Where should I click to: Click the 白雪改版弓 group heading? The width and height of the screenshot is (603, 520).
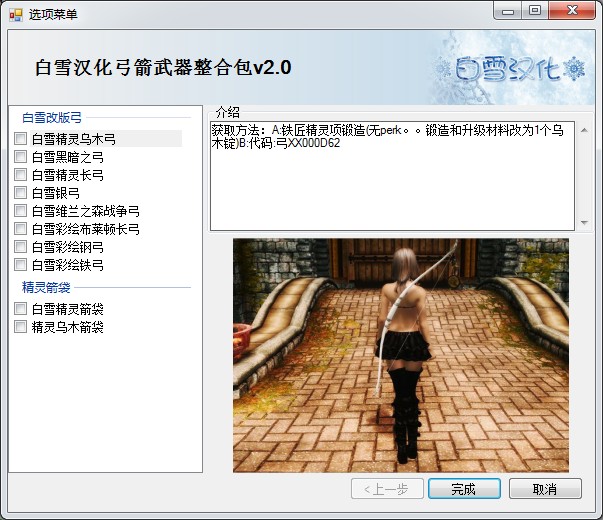coord(52,118)
